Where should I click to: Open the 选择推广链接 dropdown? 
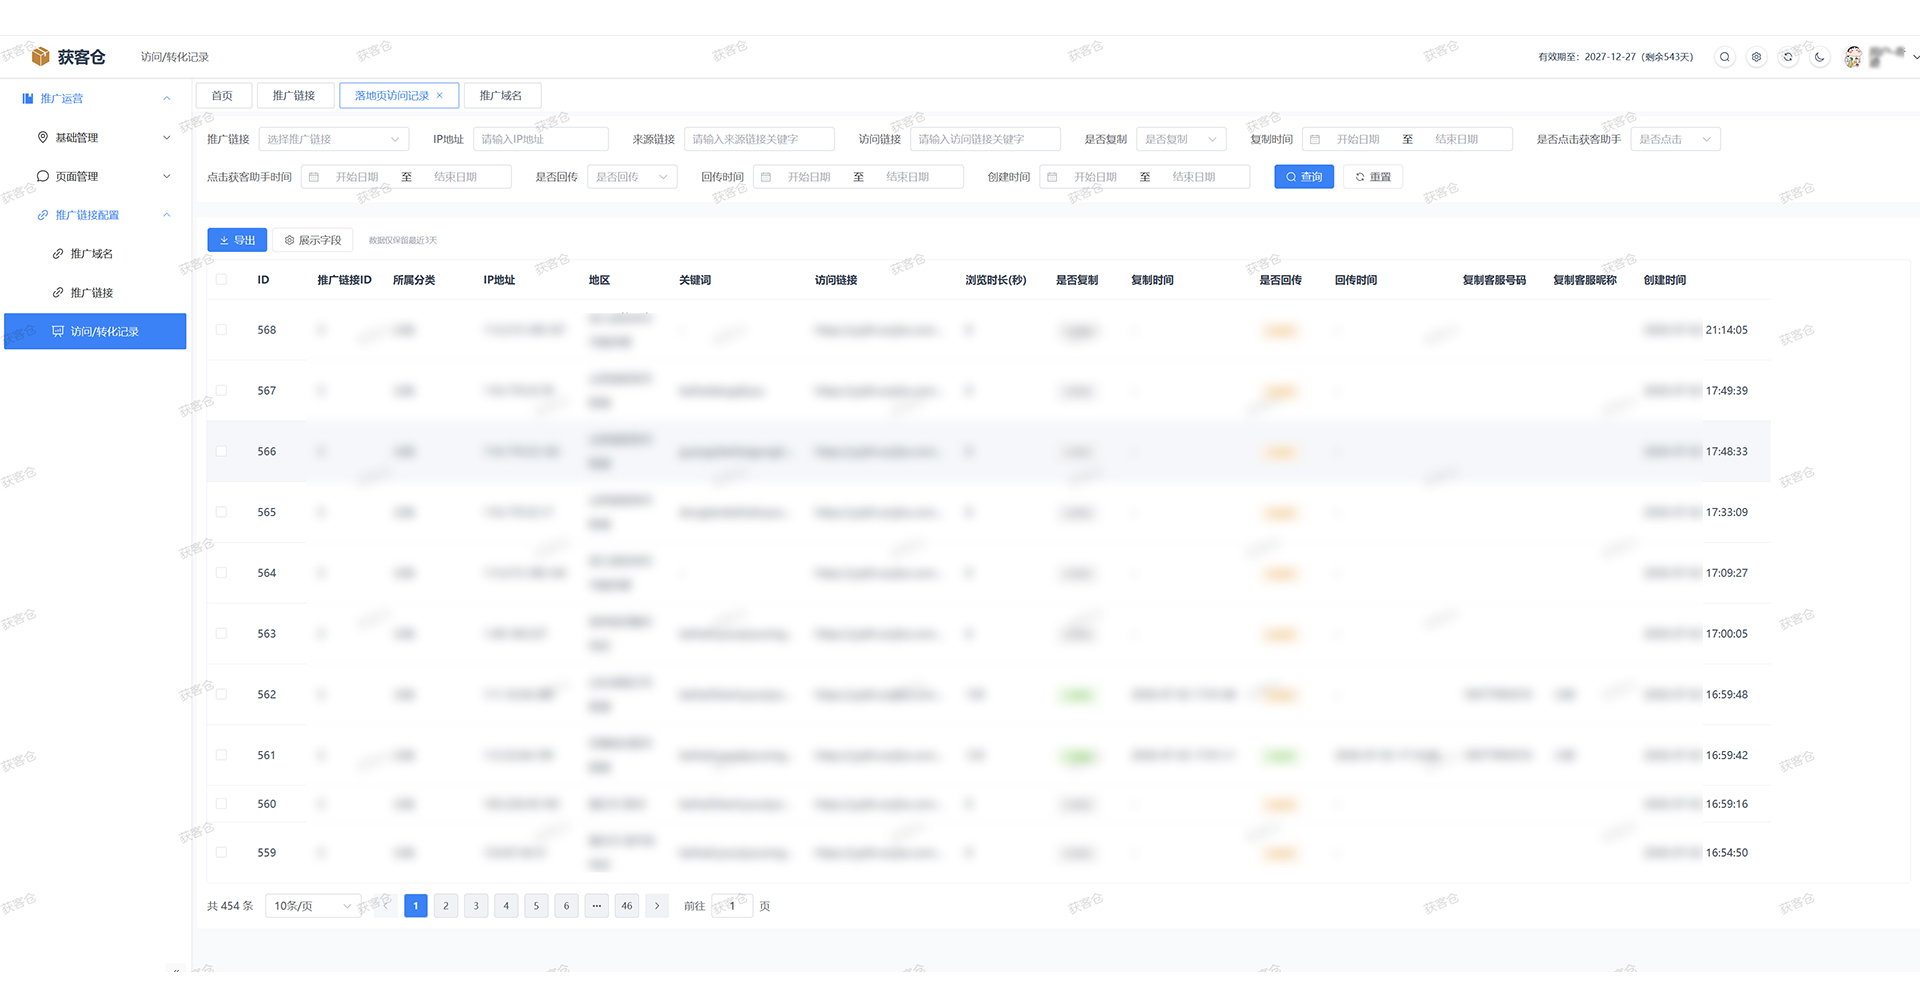click(333, 139)
